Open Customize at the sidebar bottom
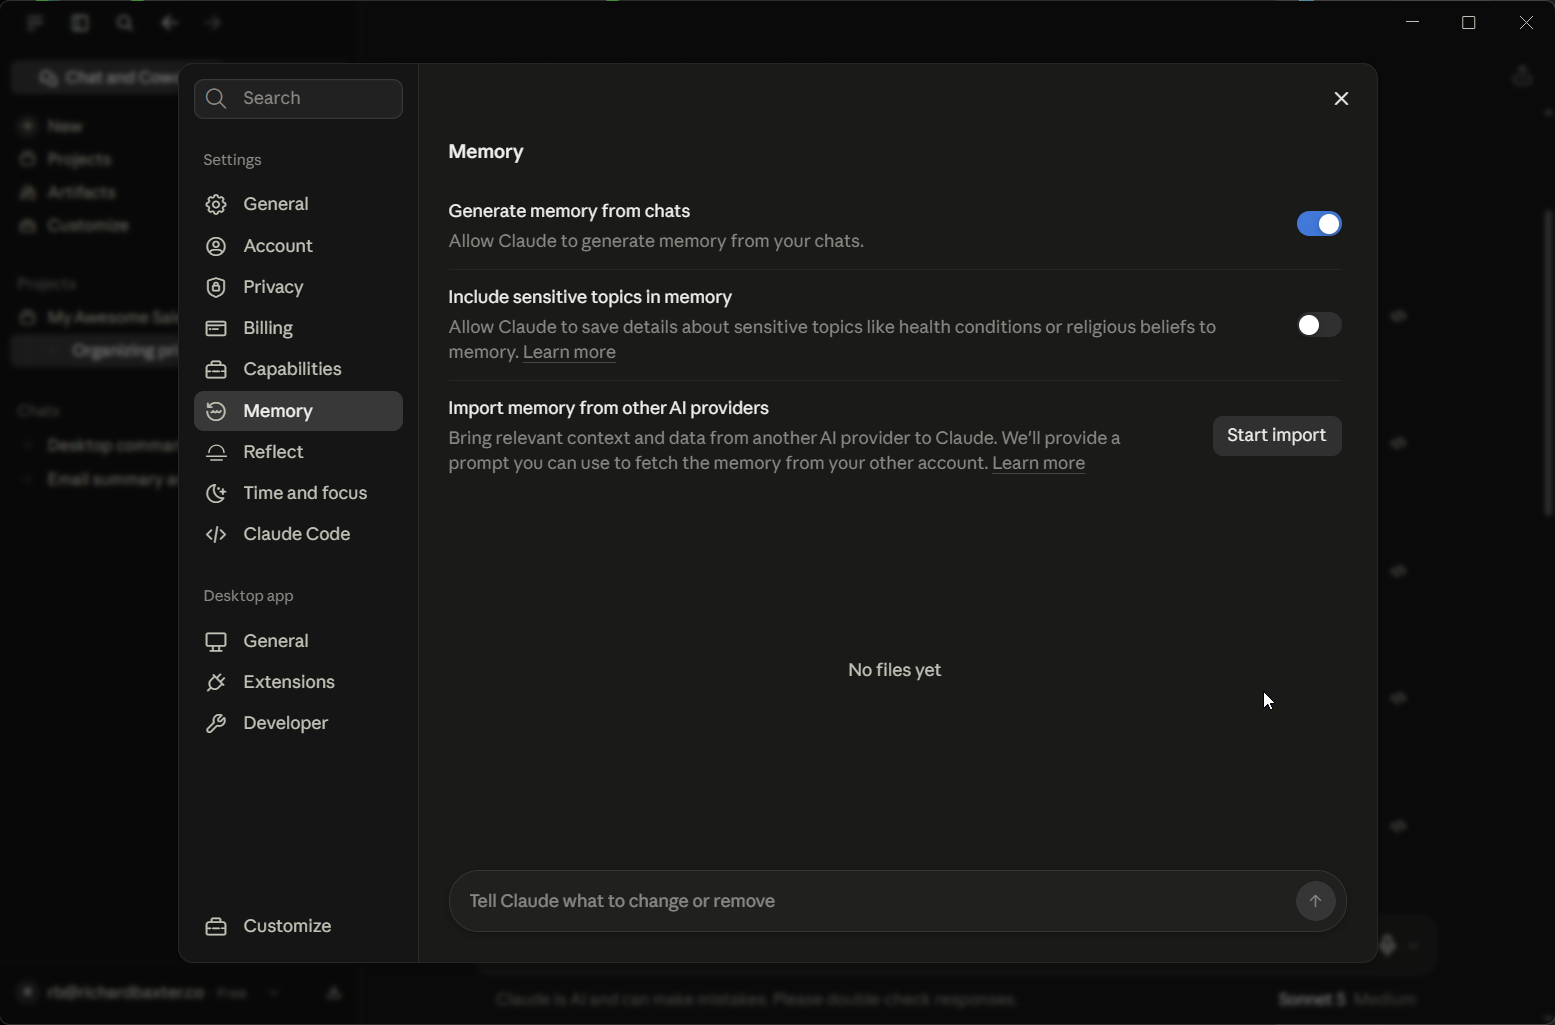This screenshot has height=1025, width=1555. click(x=298, y=926)
